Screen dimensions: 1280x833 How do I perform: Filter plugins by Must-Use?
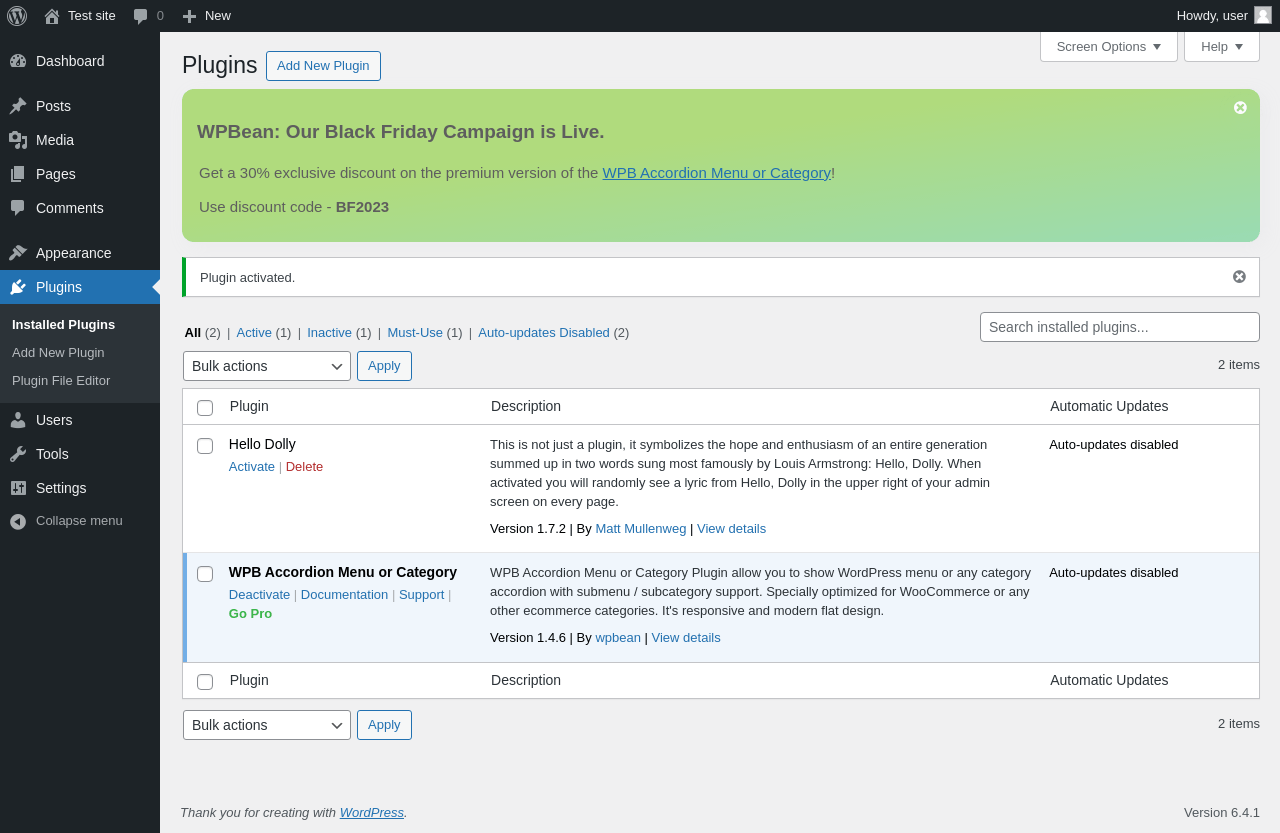tap(415, 333)
